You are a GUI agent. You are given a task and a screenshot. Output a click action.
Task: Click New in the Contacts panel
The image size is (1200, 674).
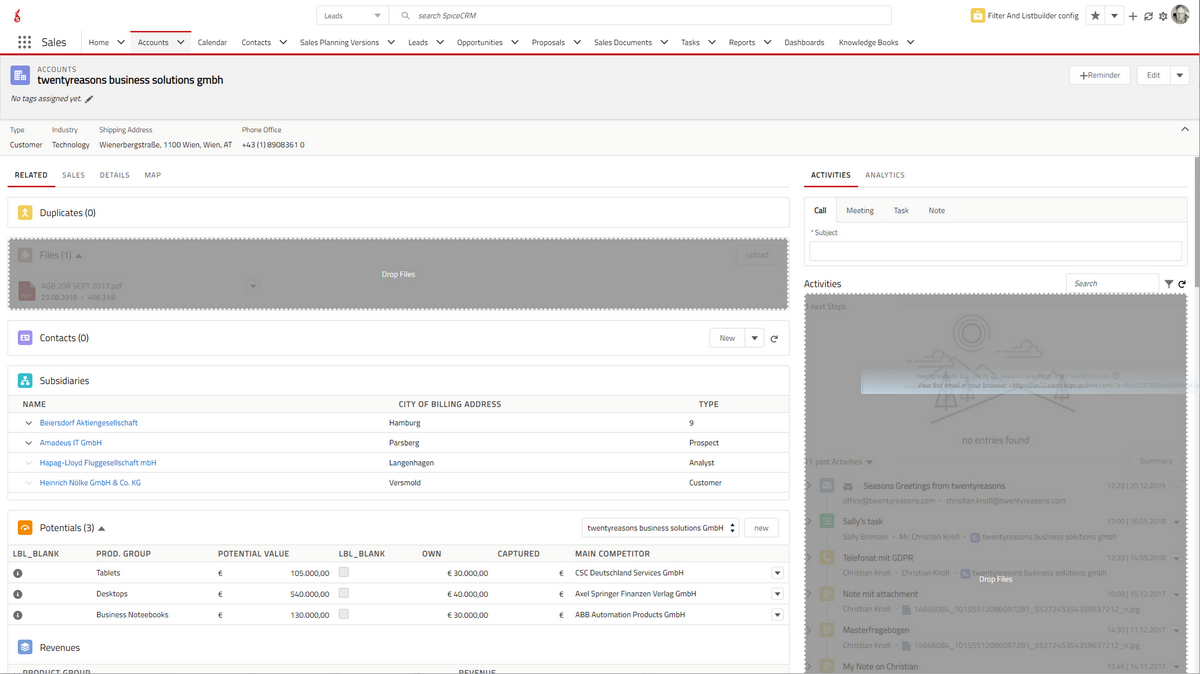pos(727,338)
